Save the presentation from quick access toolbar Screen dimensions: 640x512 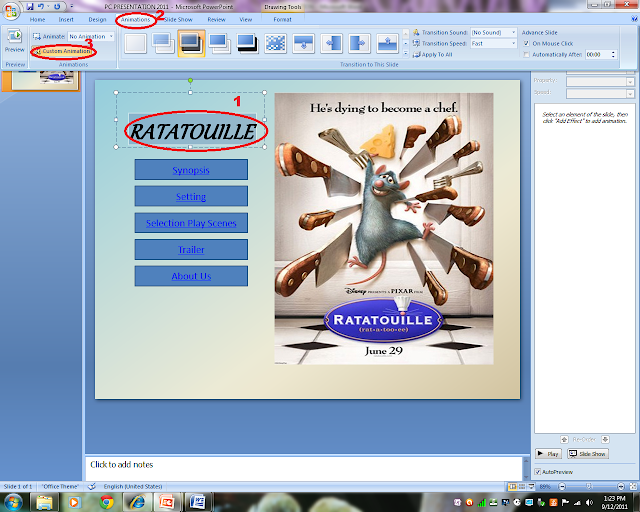[x=30, y=7]
